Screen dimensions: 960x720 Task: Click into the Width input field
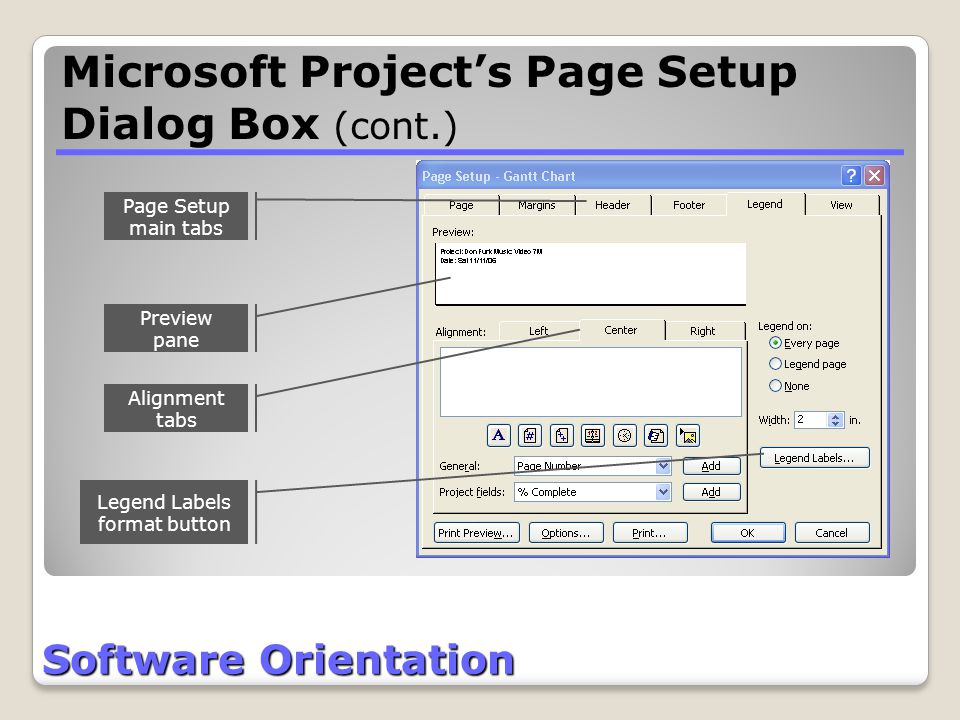pos(811,420)
